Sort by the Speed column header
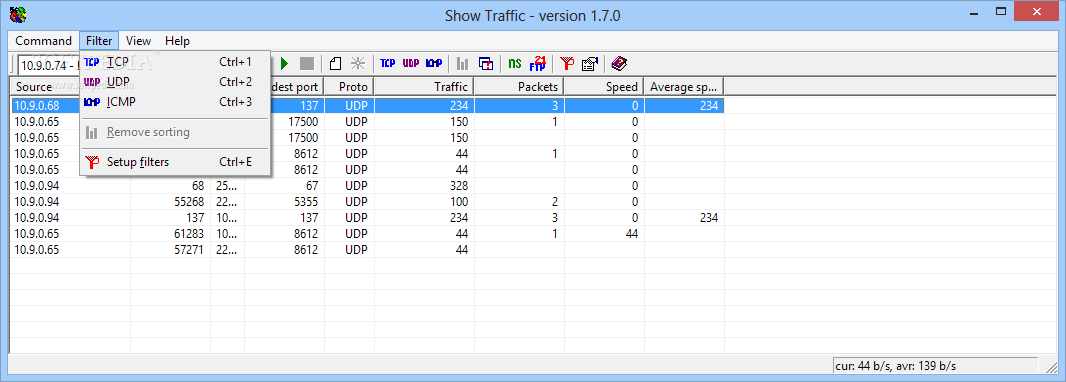 (604, 86)
